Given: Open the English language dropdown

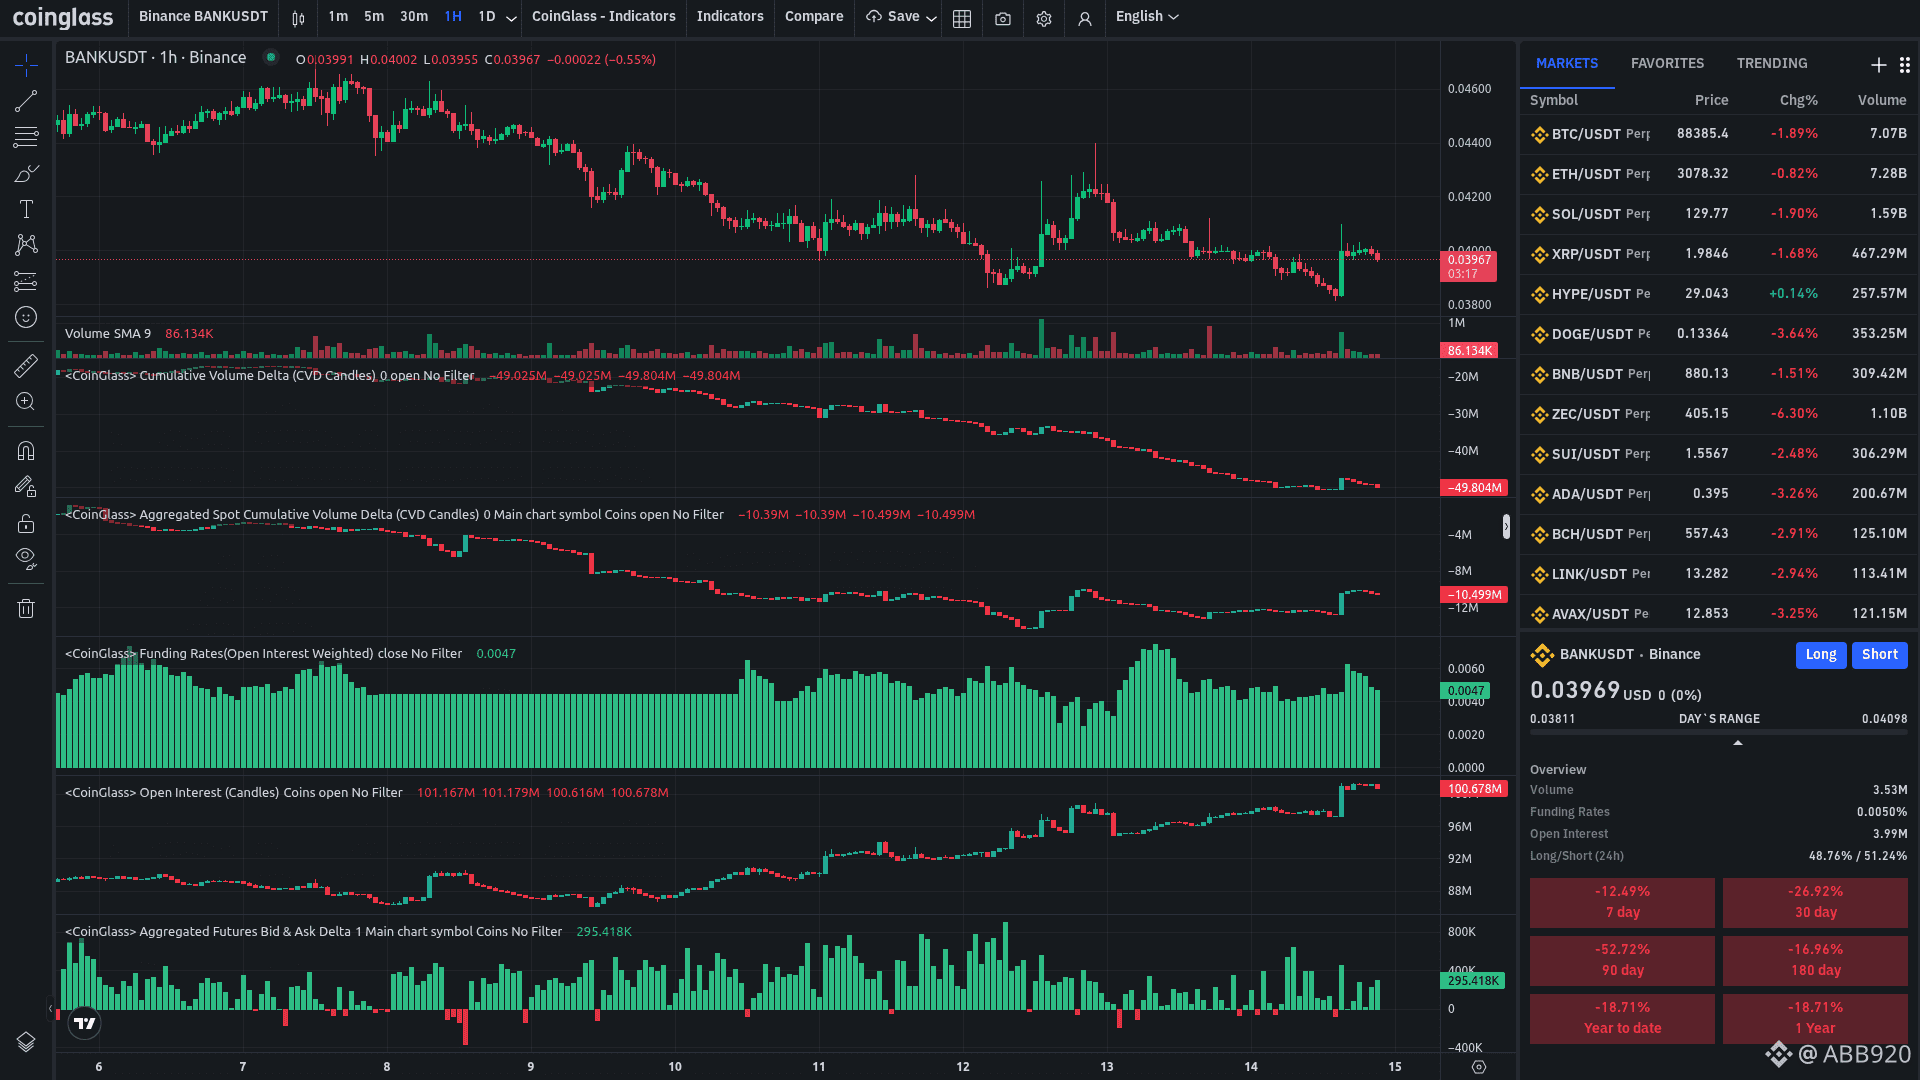Looking at the screenshot, I should (1147, 17).
